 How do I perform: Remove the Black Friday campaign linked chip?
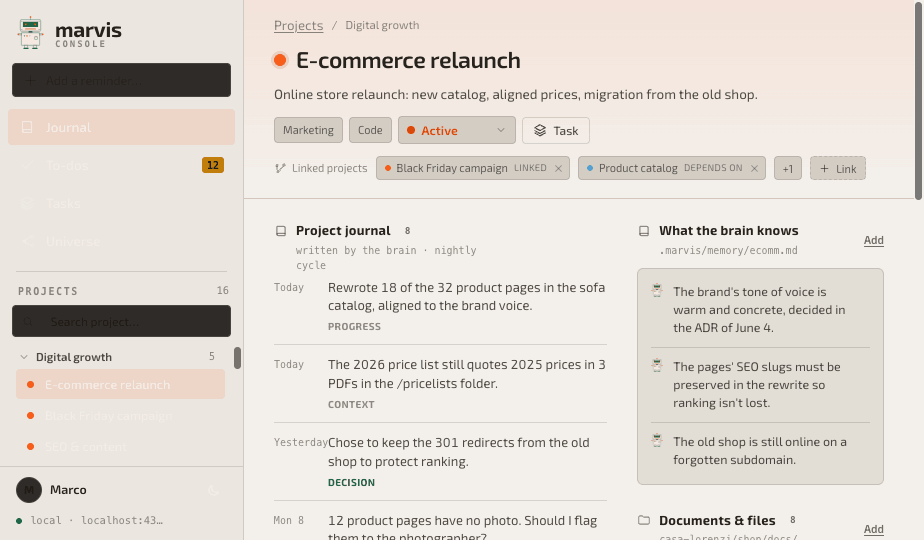pyautogui.click(x=558, y=169)
